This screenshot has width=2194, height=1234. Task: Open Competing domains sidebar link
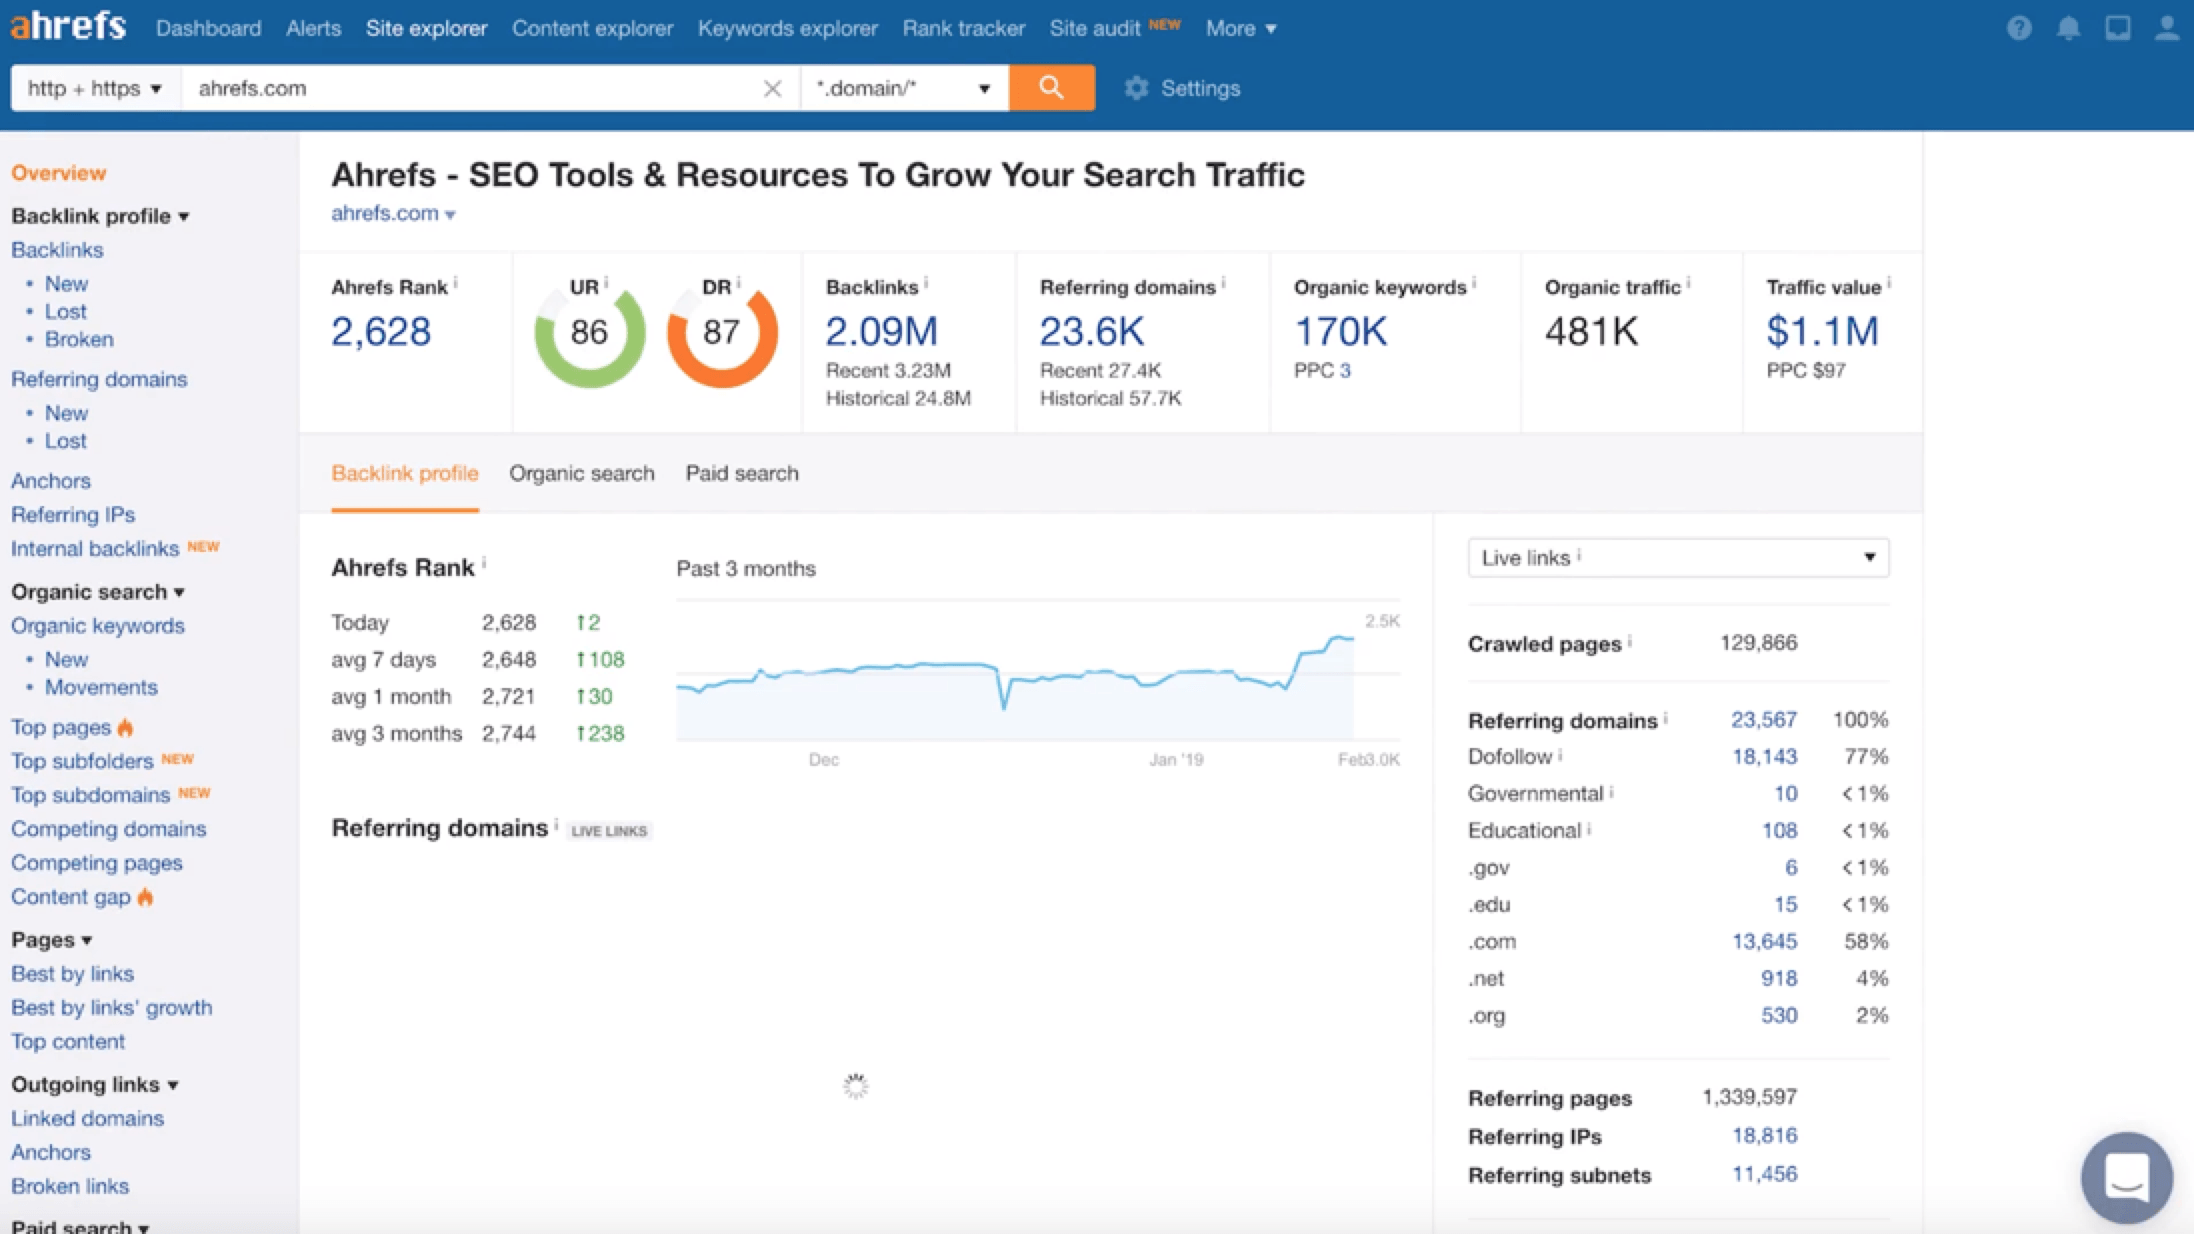click(108, 829)
